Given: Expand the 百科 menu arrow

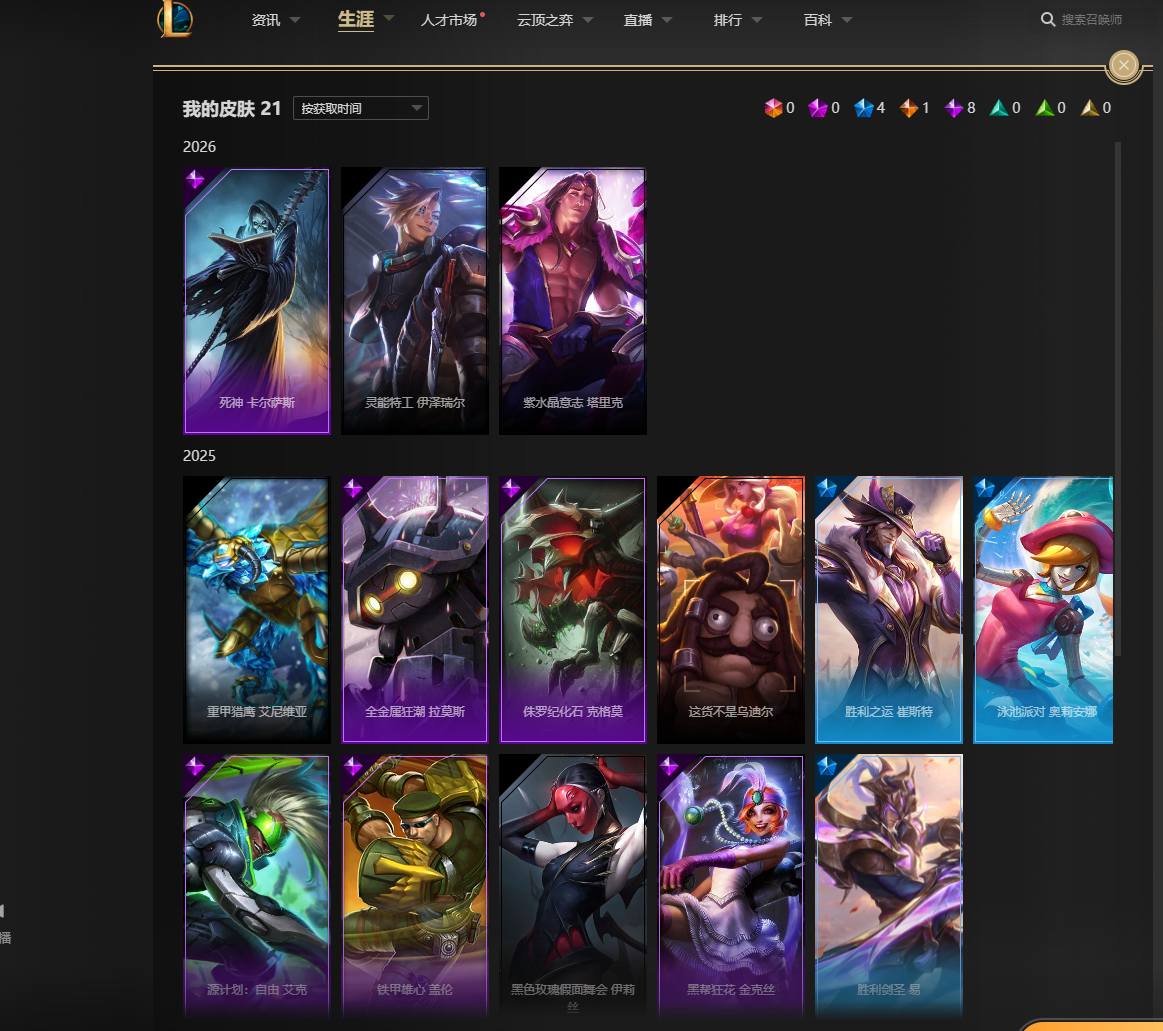Looking at the screenshot, I should pos(846,20).
